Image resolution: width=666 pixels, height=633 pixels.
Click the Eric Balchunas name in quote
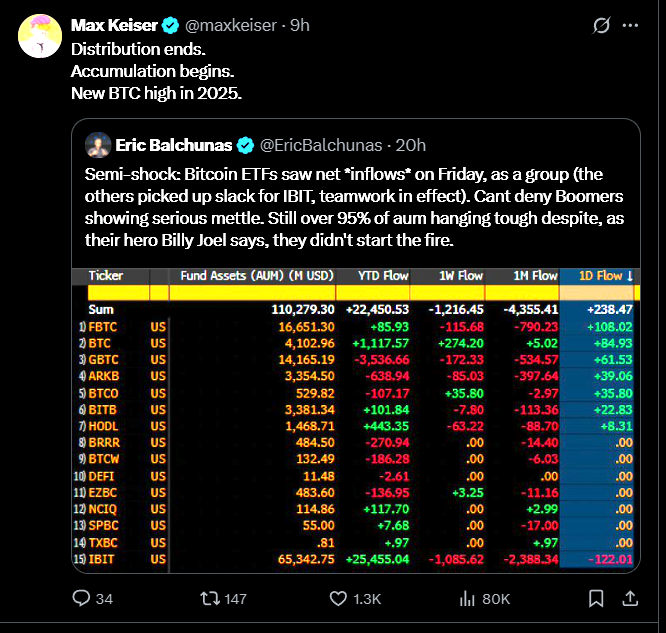coord(174,145)
